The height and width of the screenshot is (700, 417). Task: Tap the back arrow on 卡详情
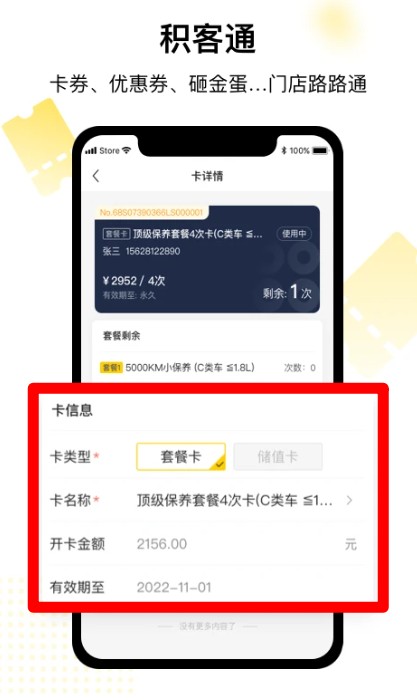[96, 175]
